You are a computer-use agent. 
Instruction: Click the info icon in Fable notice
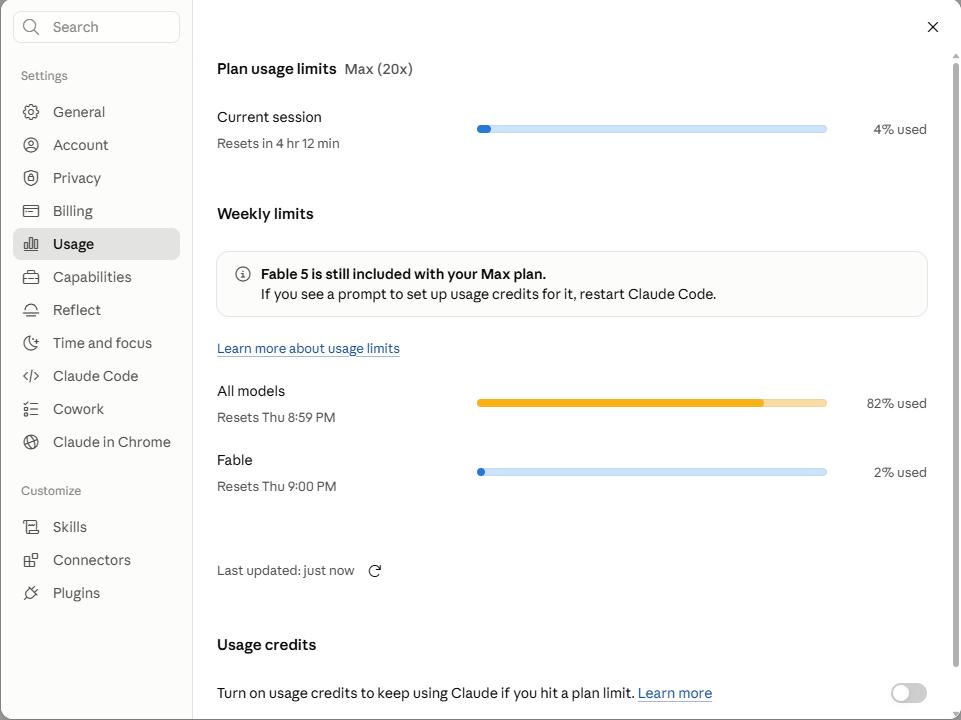(x=243, y=274)
